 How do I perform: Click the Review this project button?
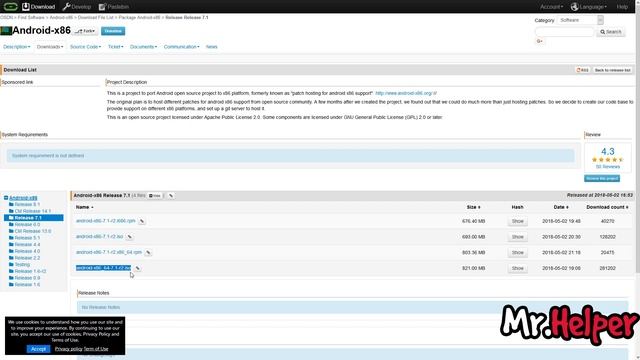tap(602, 178)
